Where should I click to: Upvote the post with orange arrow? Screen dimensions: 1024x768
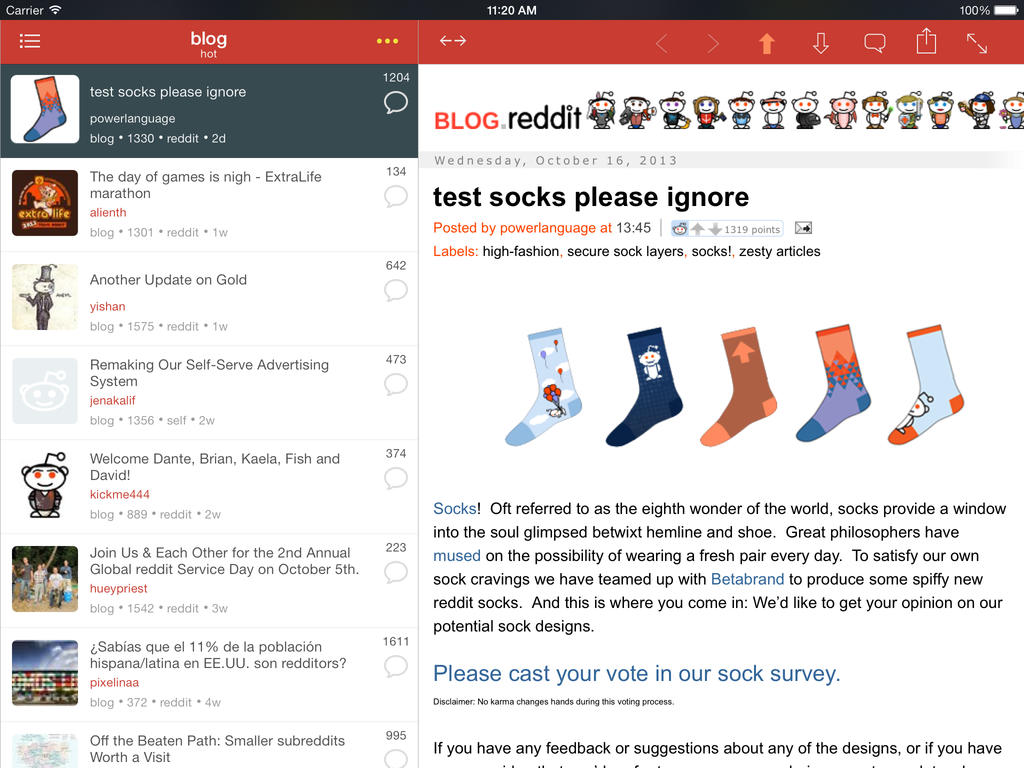pyautogui.click(x=766, y=43)
